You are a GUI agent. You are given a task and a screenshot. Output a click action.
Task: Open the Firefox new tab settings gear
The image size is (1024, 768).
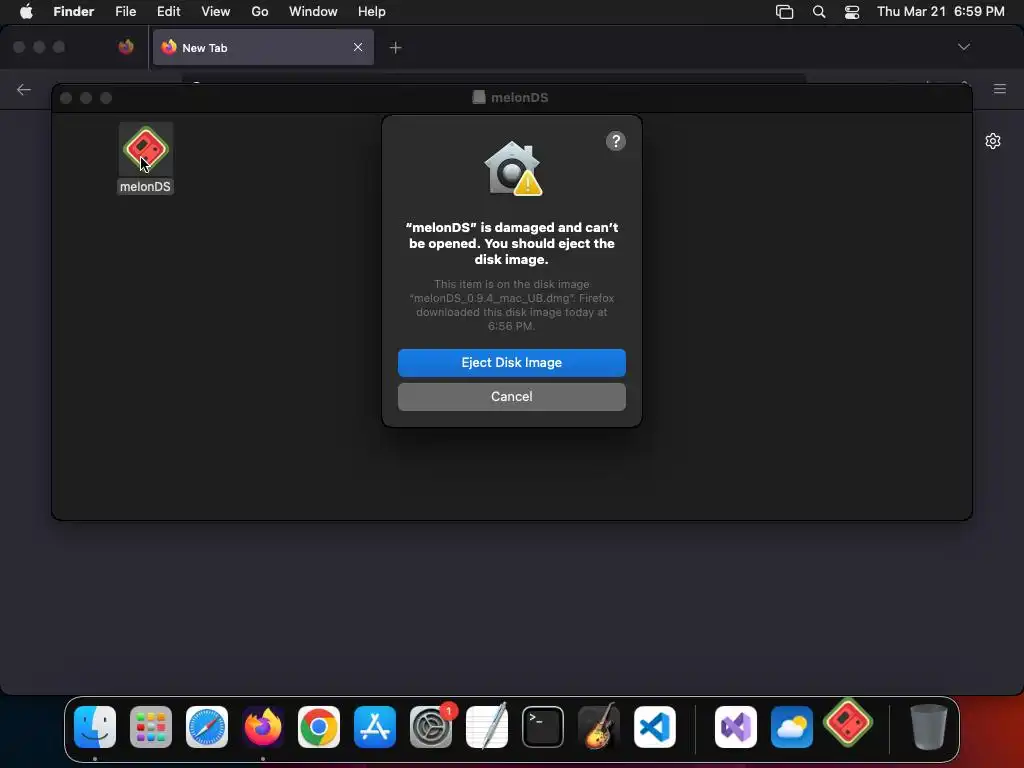993,141
